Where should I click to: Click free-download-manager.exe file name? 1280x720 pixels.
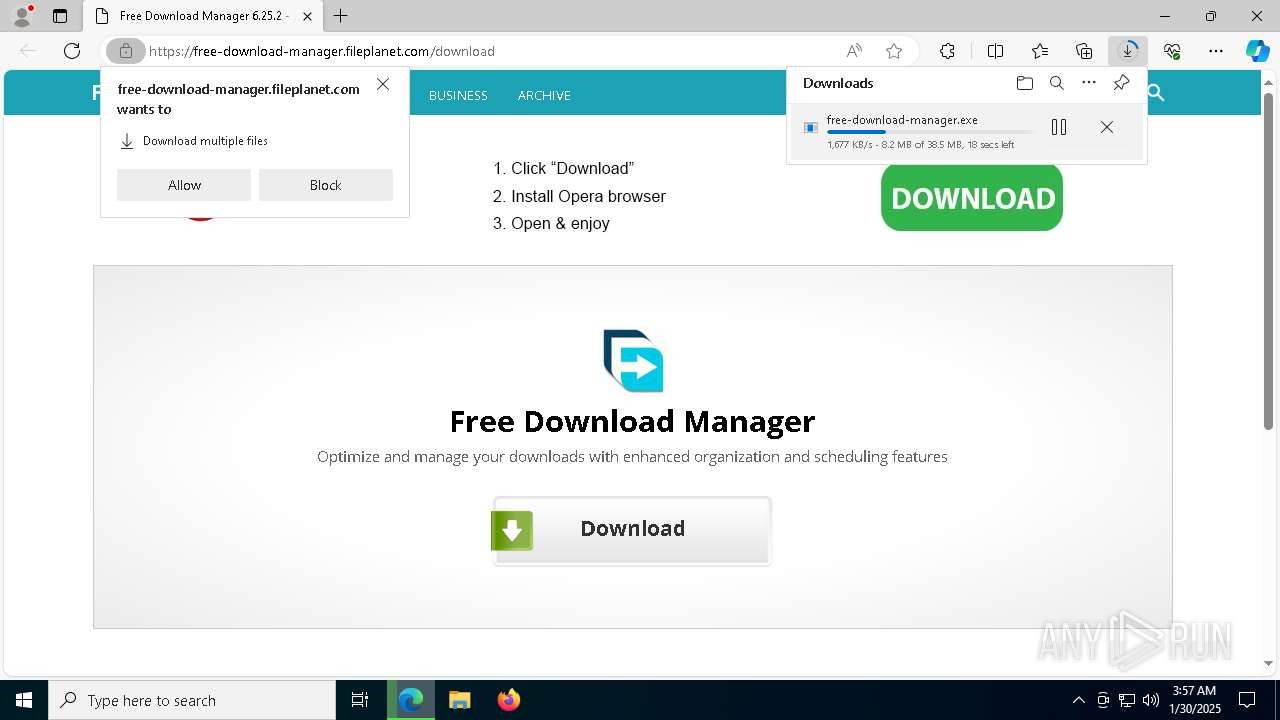click(902, 120)
